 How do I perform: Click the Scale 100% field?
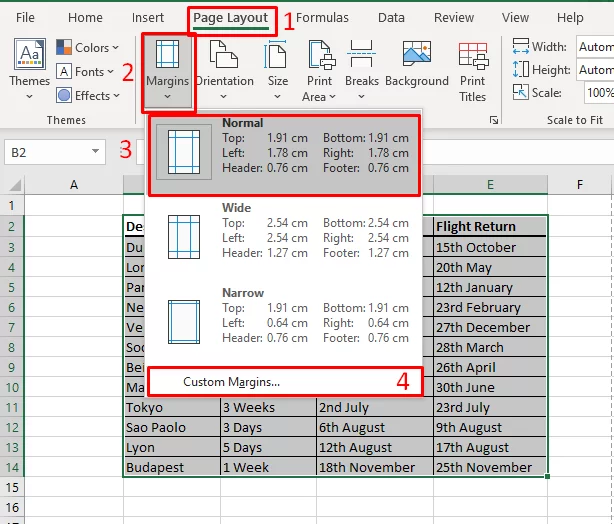tap(599, 92)
